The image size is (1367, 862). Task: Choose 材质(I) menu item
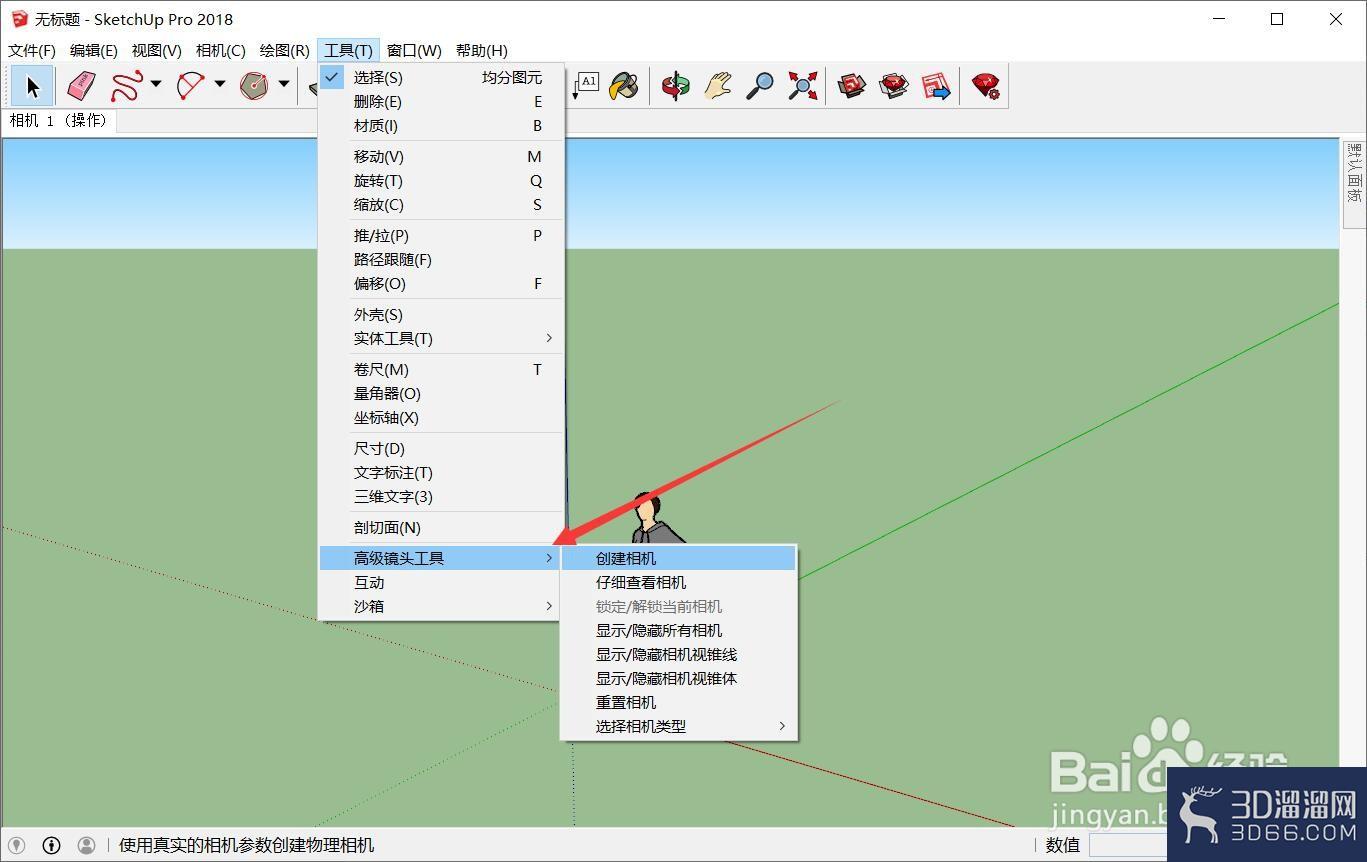pos(441,125)
